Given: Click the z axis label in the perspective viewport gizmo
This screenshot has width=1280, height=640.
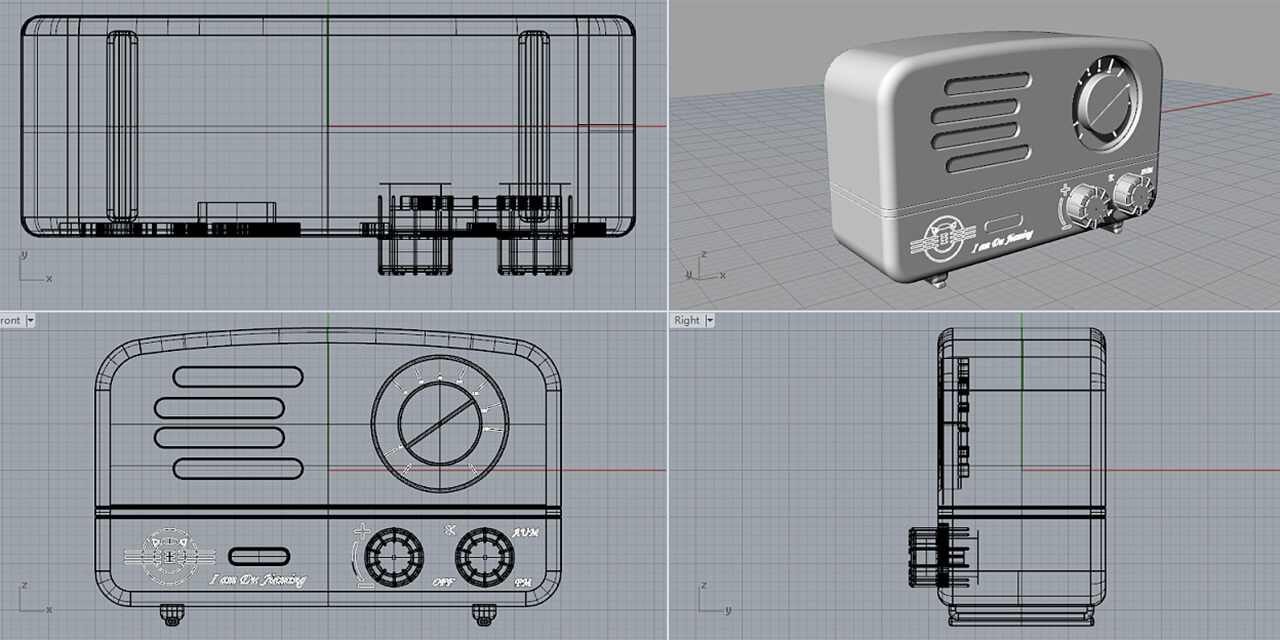Looking at the screenshot, I should (x=704, y=254).
